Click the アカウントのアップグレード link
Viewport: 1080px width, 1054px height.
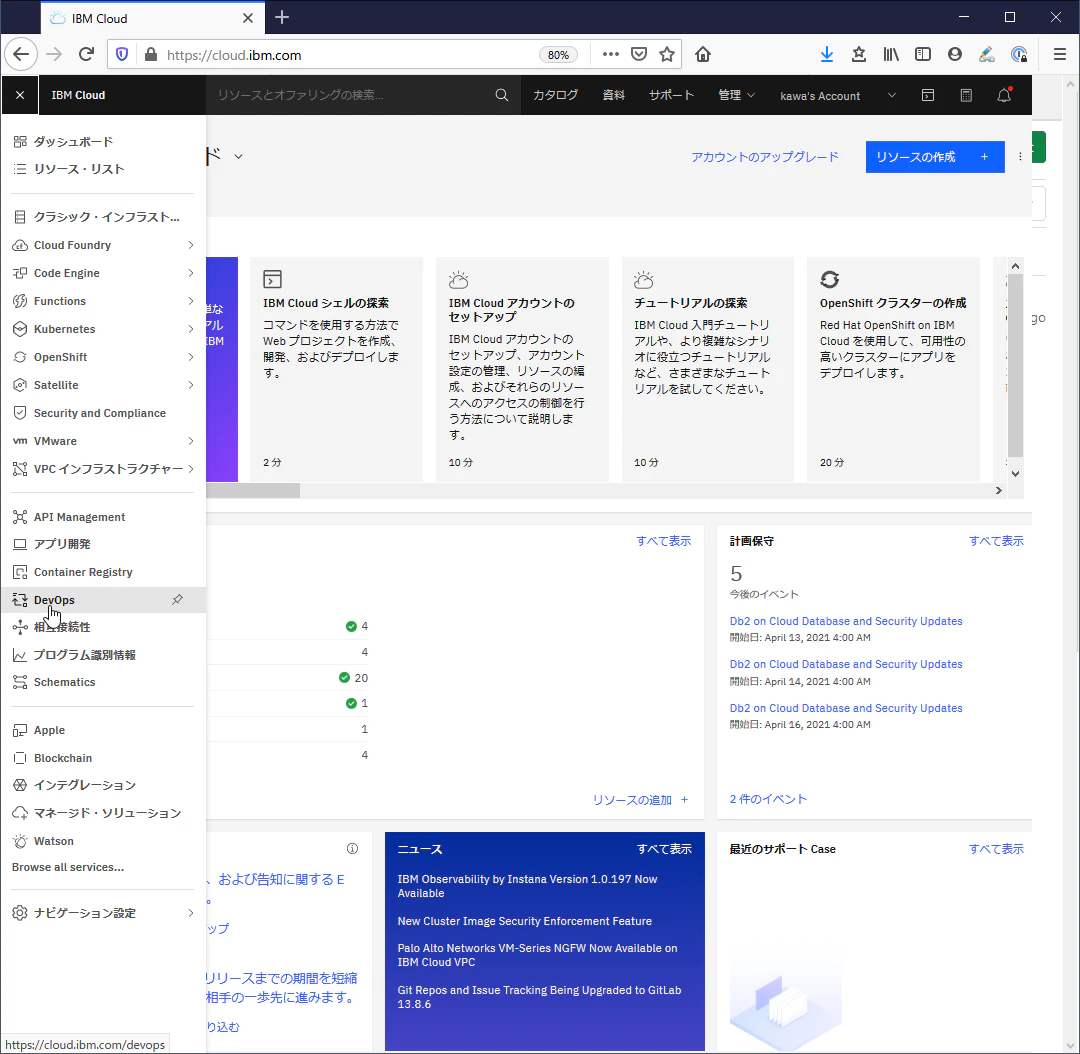pyautogui.click(x=765, y=157)
